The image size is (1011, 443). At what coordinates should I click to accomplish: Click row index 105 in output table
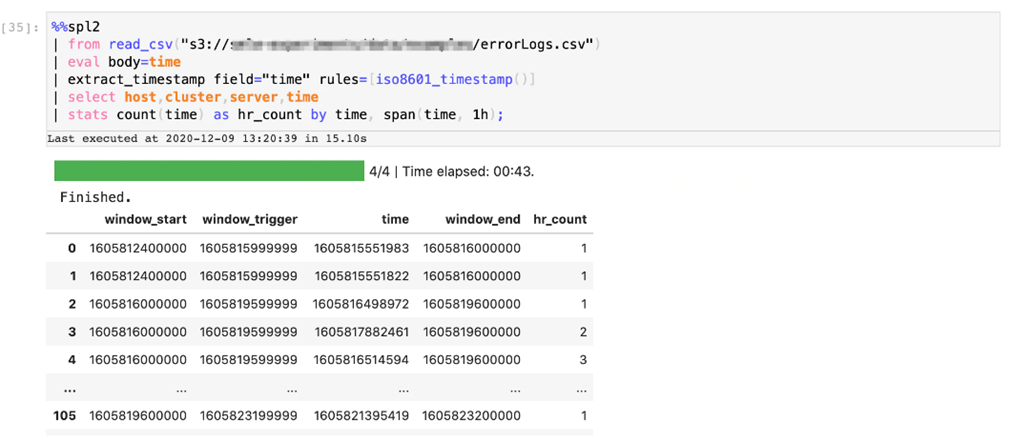(65, 415)
